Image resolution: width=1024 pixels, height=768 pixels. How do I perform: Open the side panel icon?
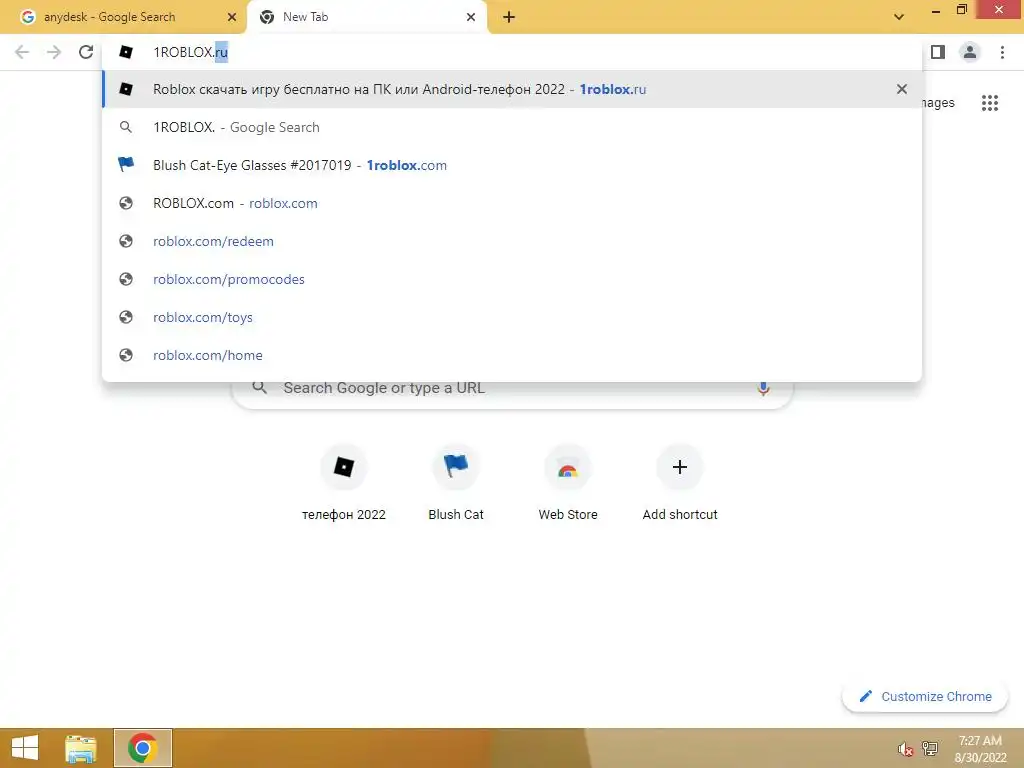tap(938, 52)
